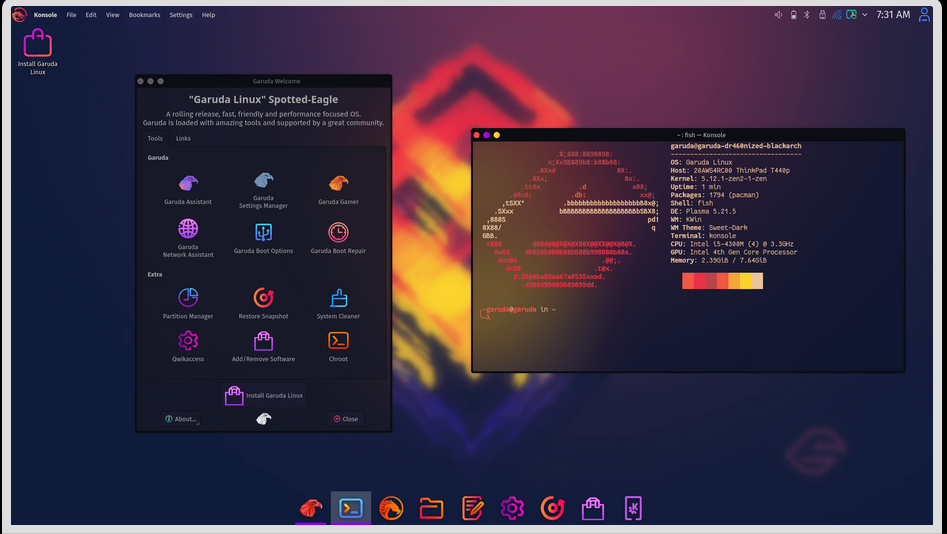
Task: Click the yellow color block in neofetch palette
Action: 745,281
